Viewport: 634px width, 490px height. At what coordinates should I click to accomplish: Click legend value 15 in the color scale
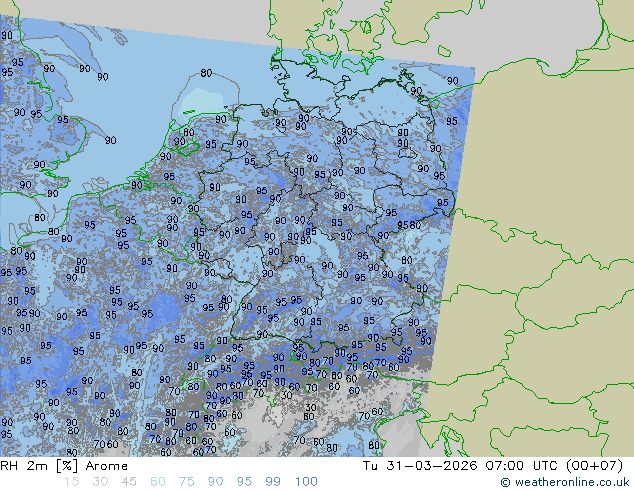[71, 482]
